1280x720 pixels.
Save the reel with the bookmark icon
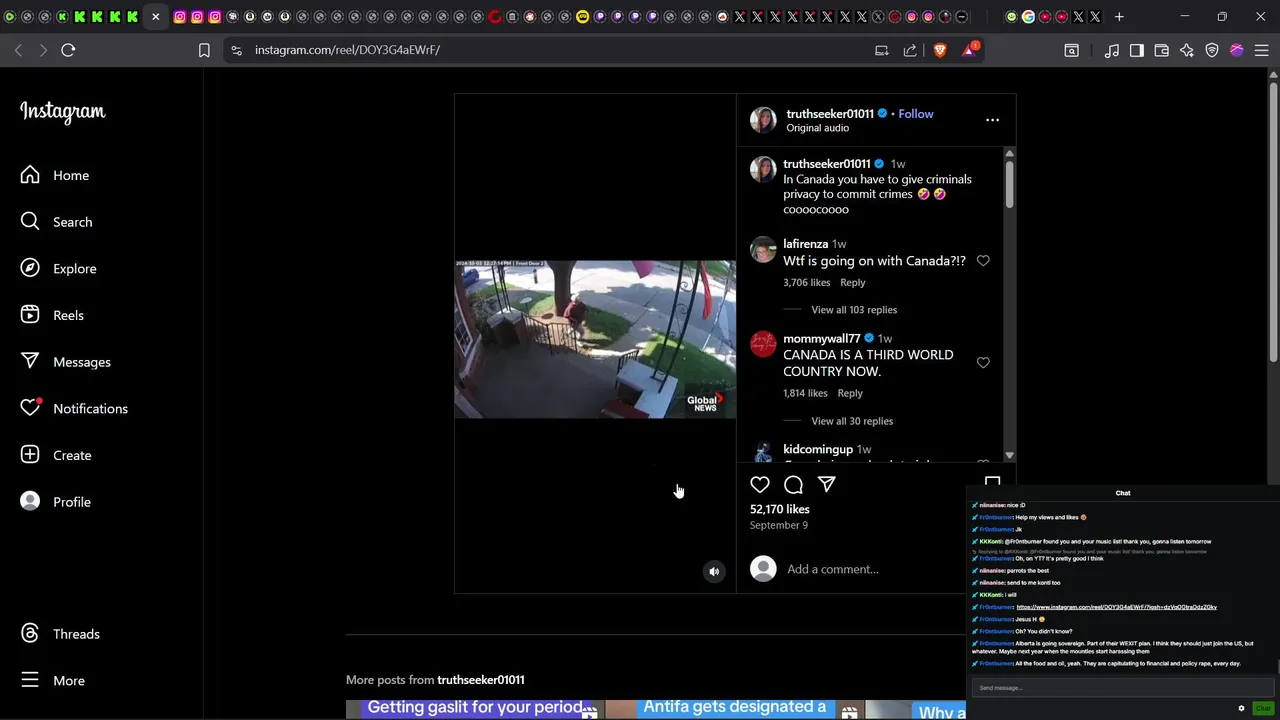(992, 482)
